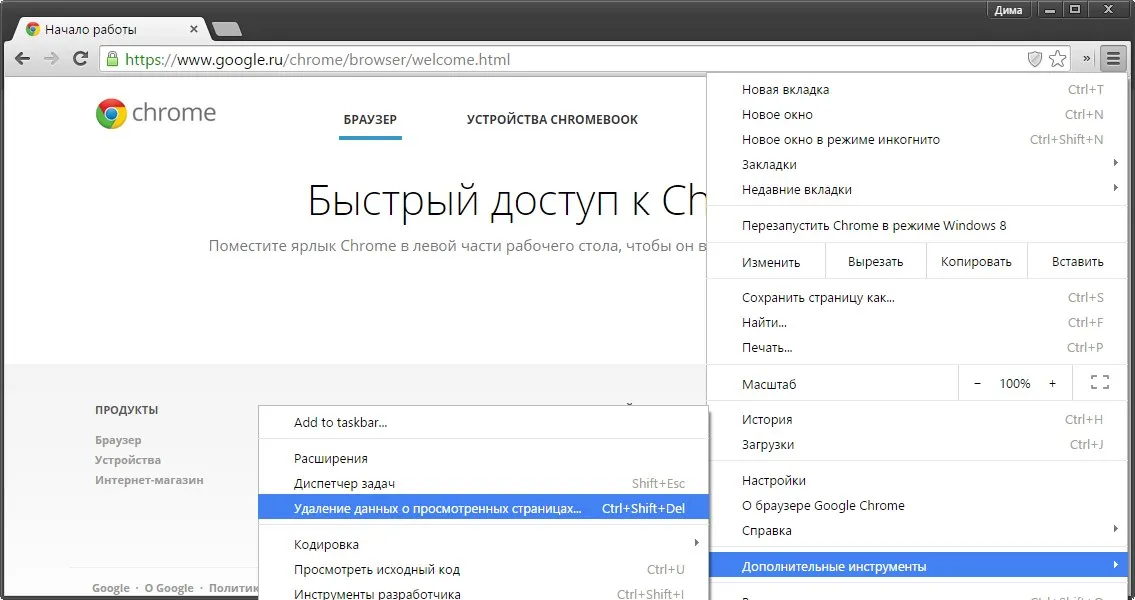The width and height of the screenshot is (1135, 600).
Task: Click the Дима profile button
Action: tap(1008, 10)
